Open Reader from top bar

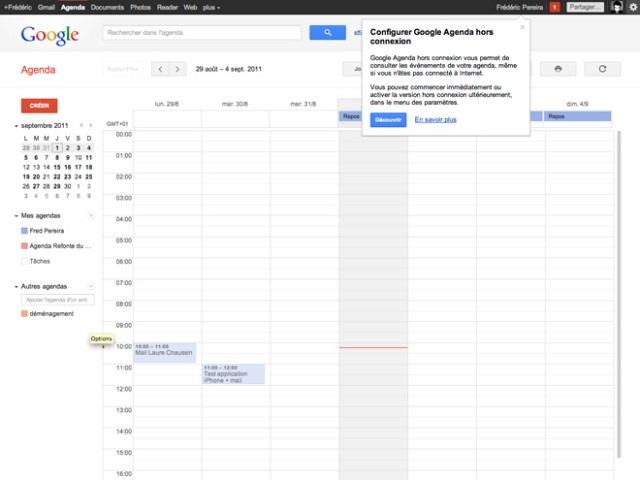pyautogui.click(x=167, y=7)
